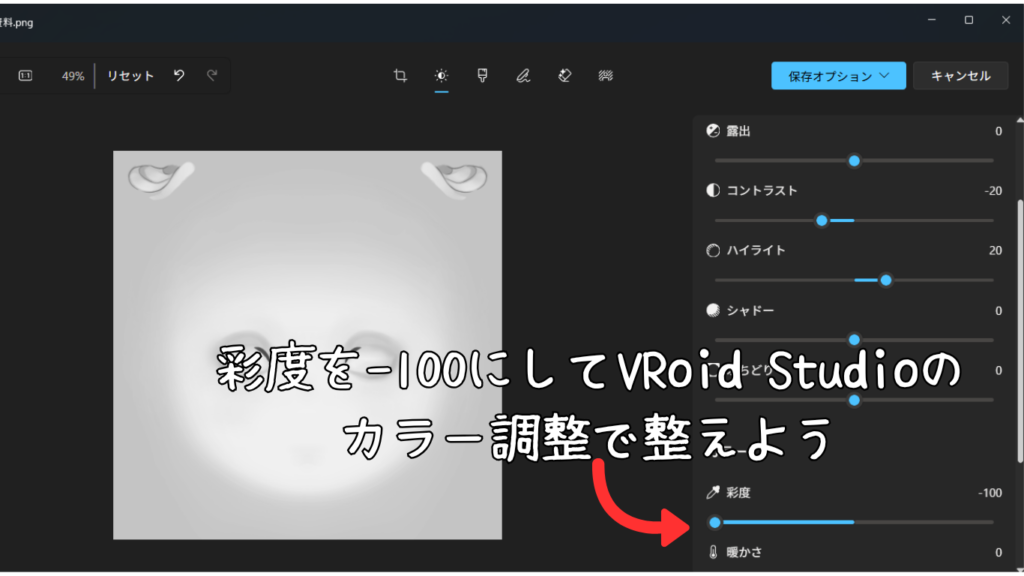Click the キャンセル button
Screen dimensions: 1024x576
point(961,76)
